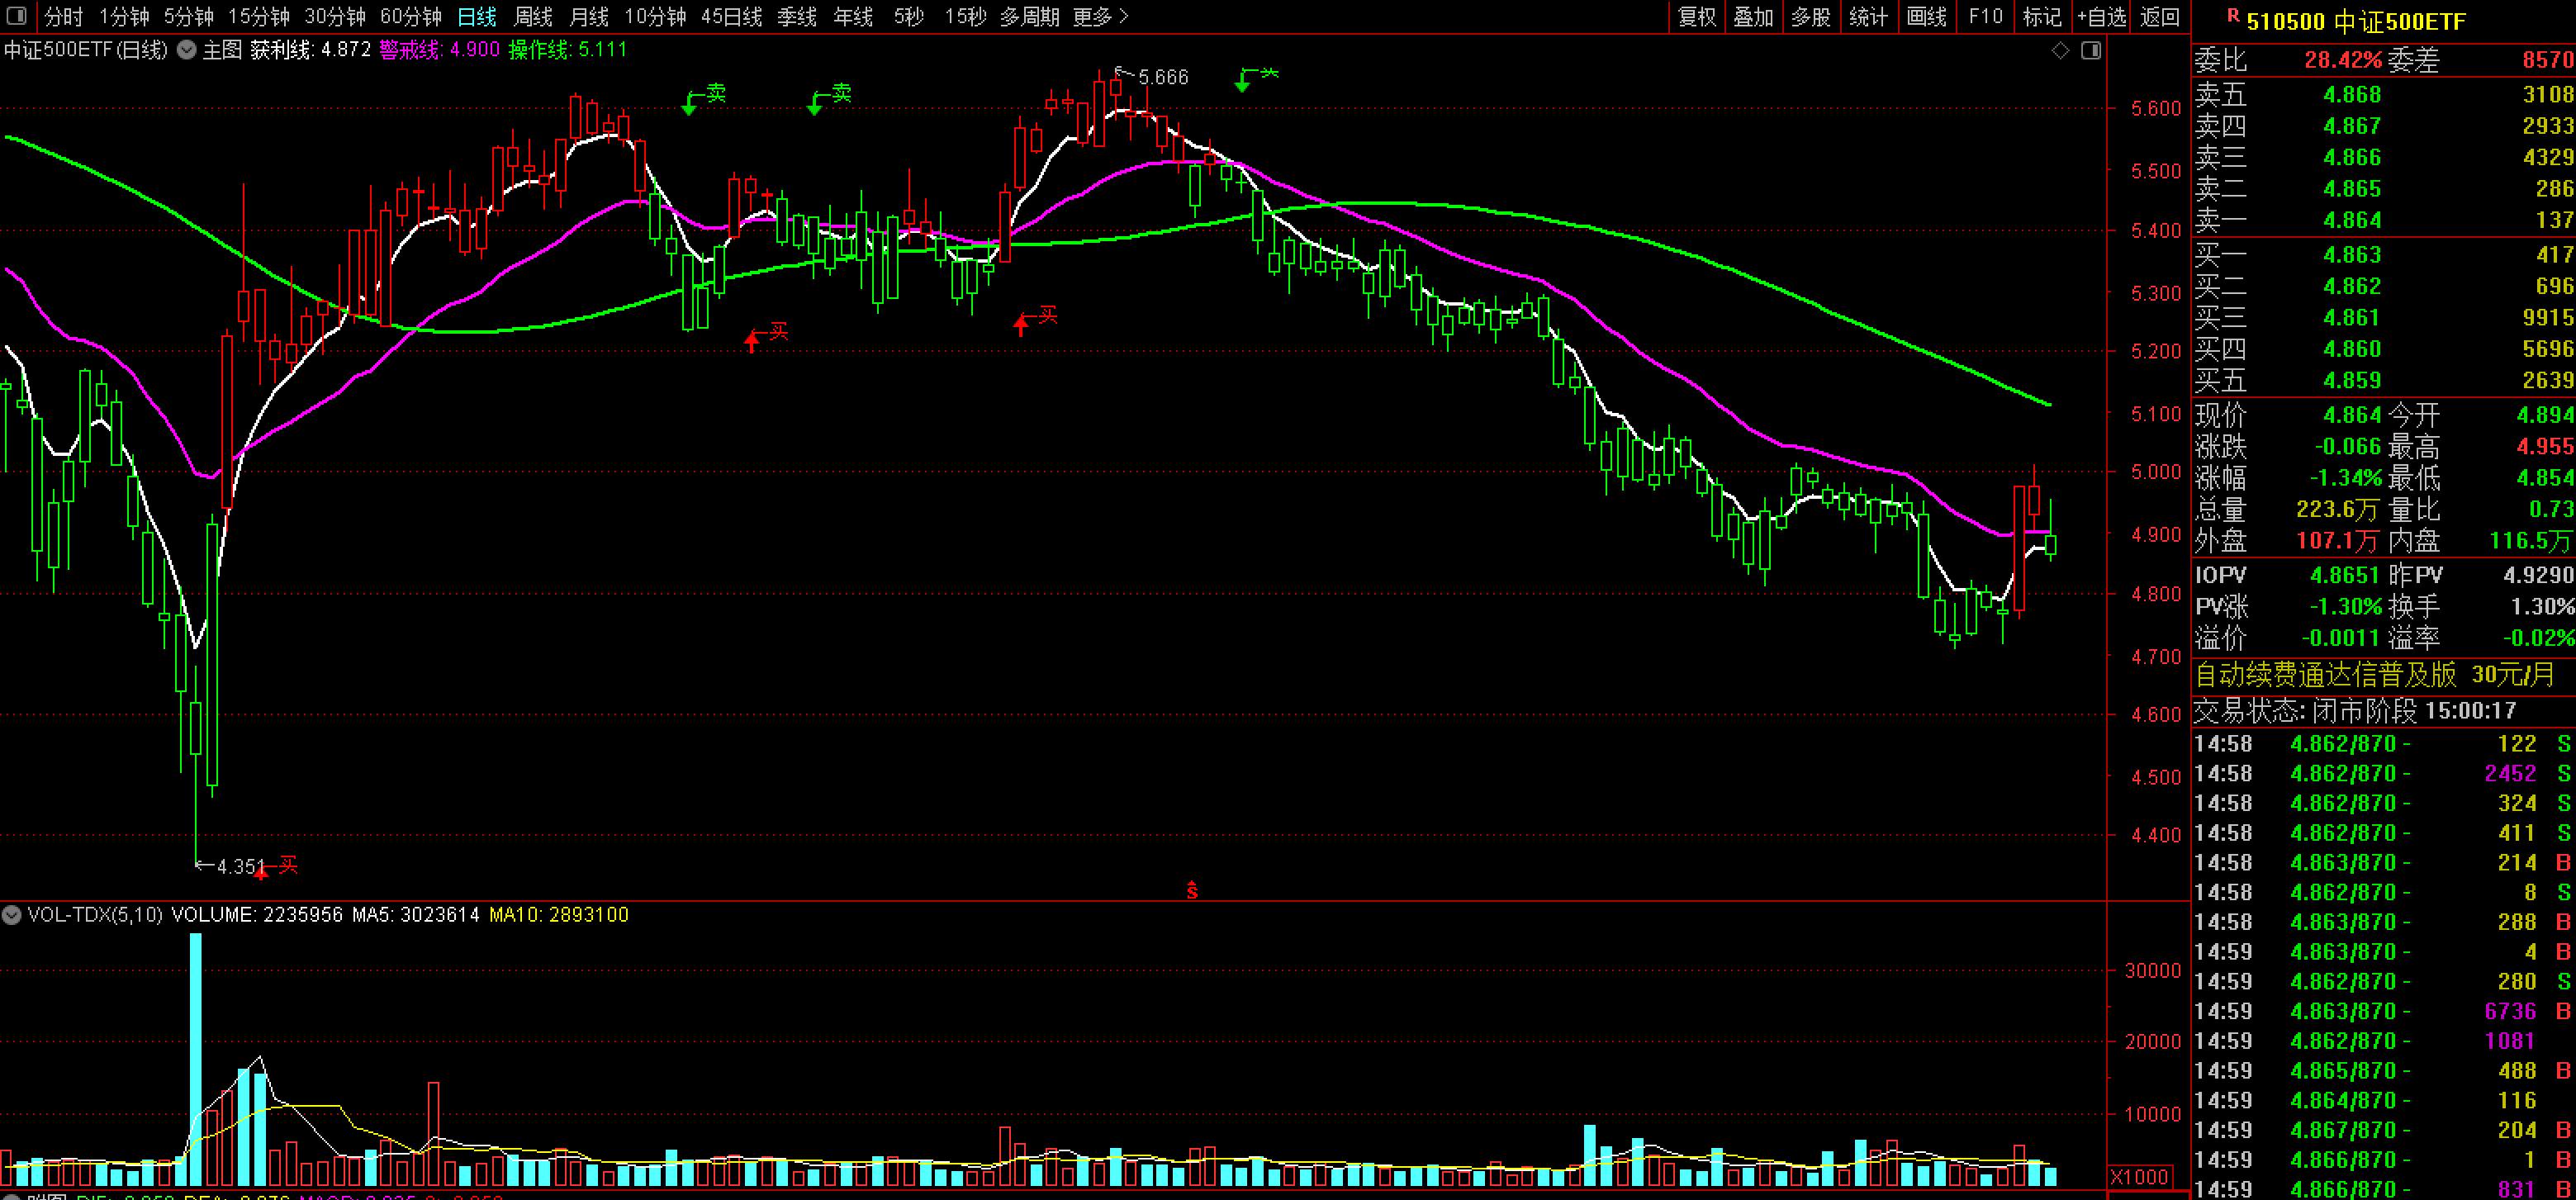Open the 统计 statistics button

point(1868,16)
